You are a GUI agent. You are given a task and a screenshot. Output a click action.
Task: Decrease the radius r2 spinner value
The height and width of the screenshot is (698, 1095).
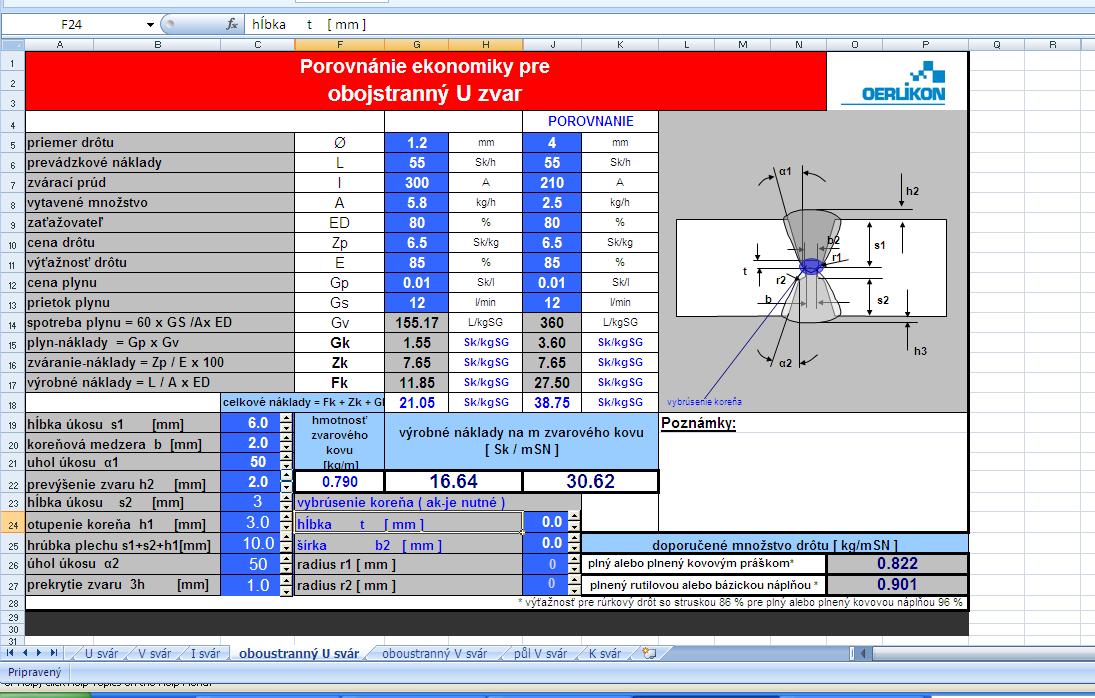[x=574, y=590]
